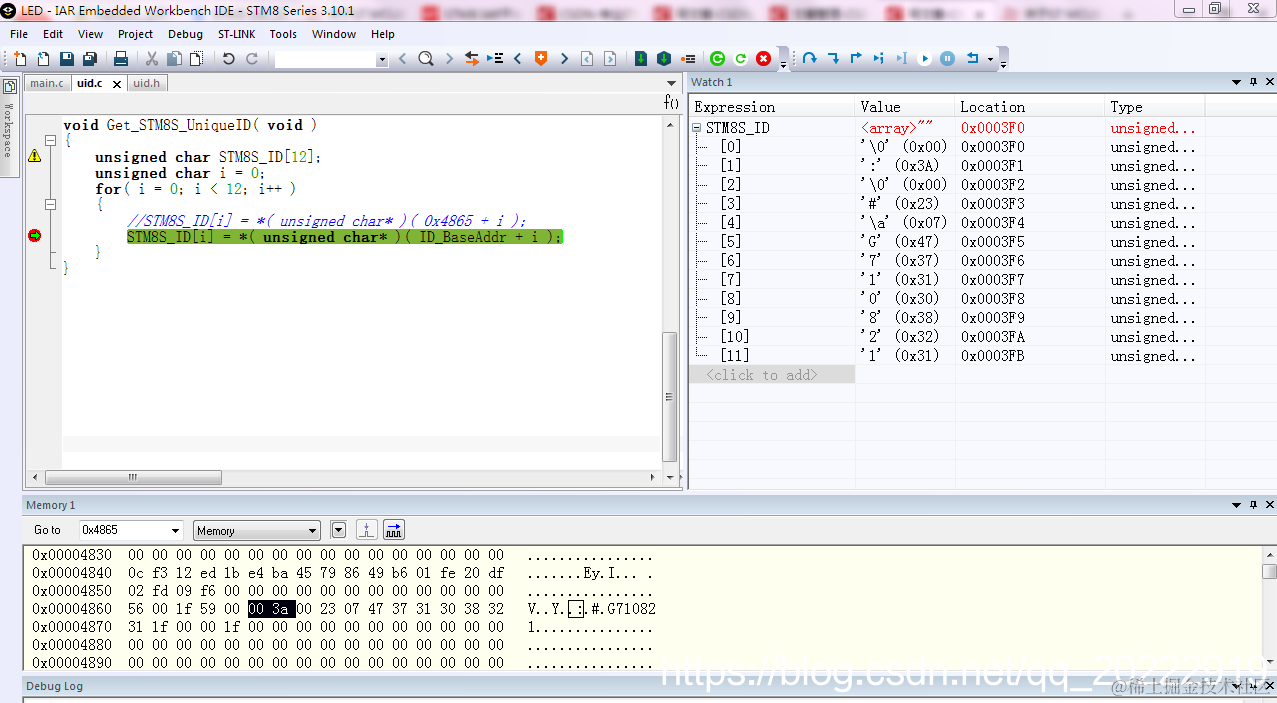Image resolution: width=1277 pixels, height=703 pixels.
Task: Open the File menu
Action: point(19,34)
